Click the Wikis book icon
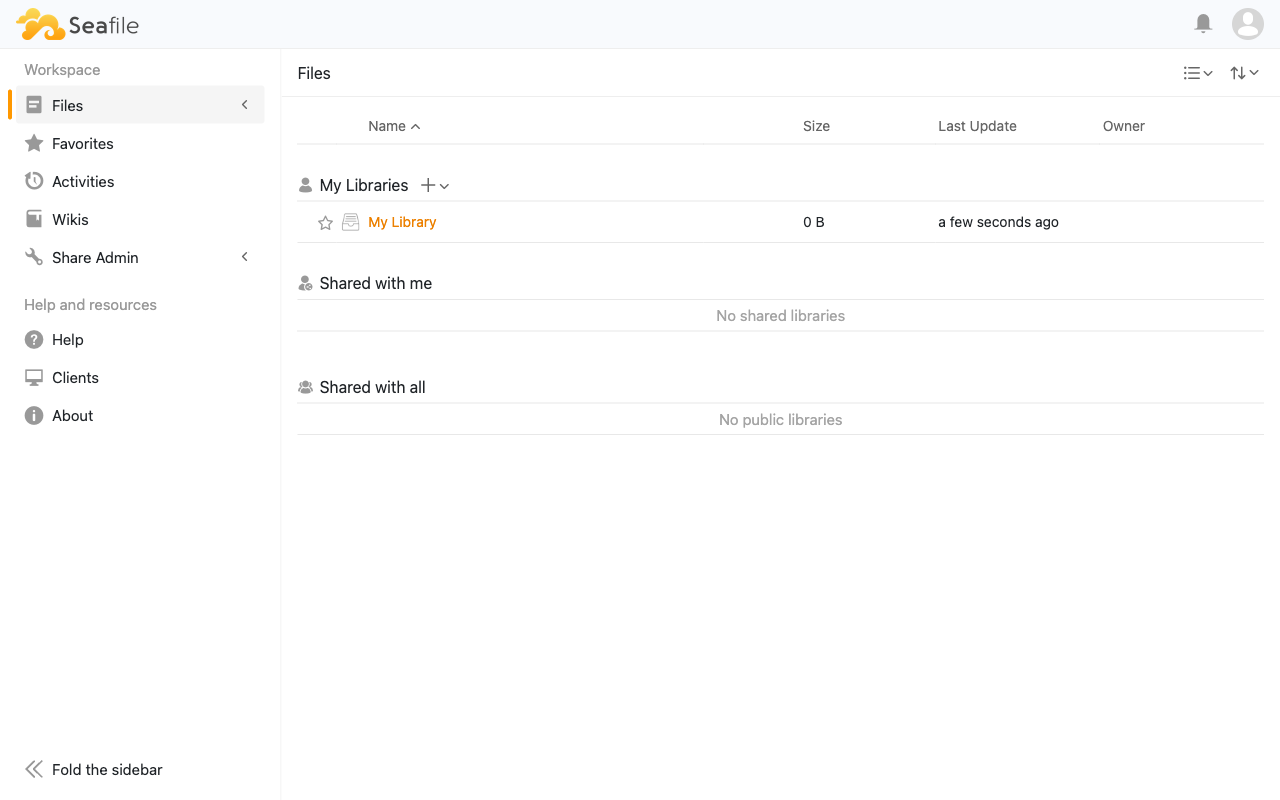 coord(34,219)
